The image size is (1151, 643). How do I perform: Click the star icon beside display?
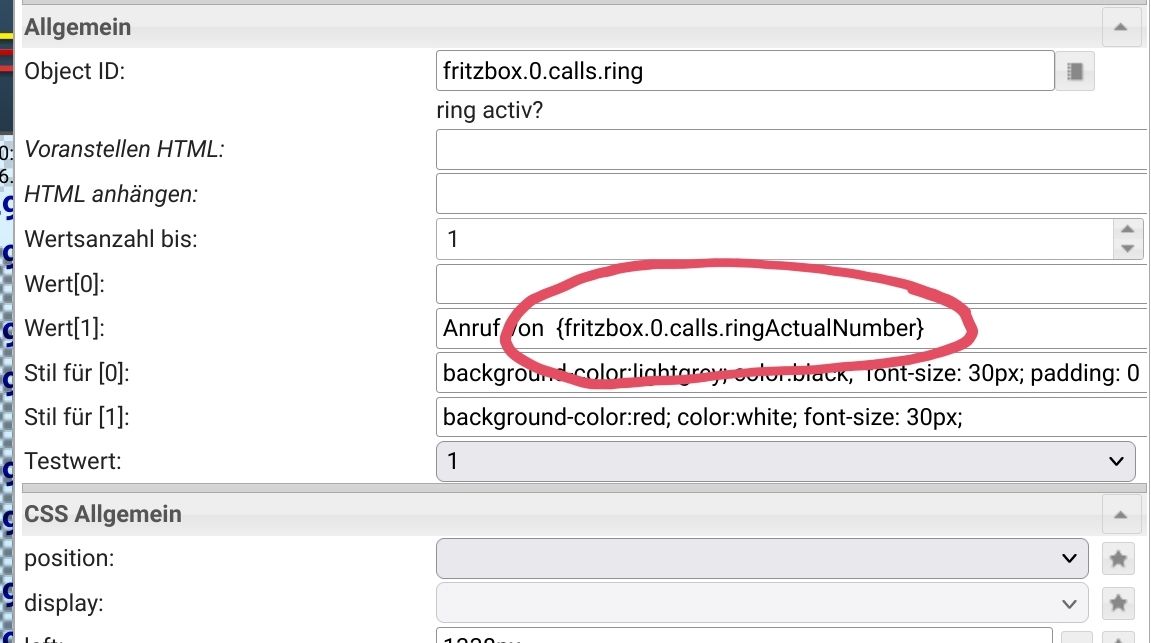(x=1118, y=603)
